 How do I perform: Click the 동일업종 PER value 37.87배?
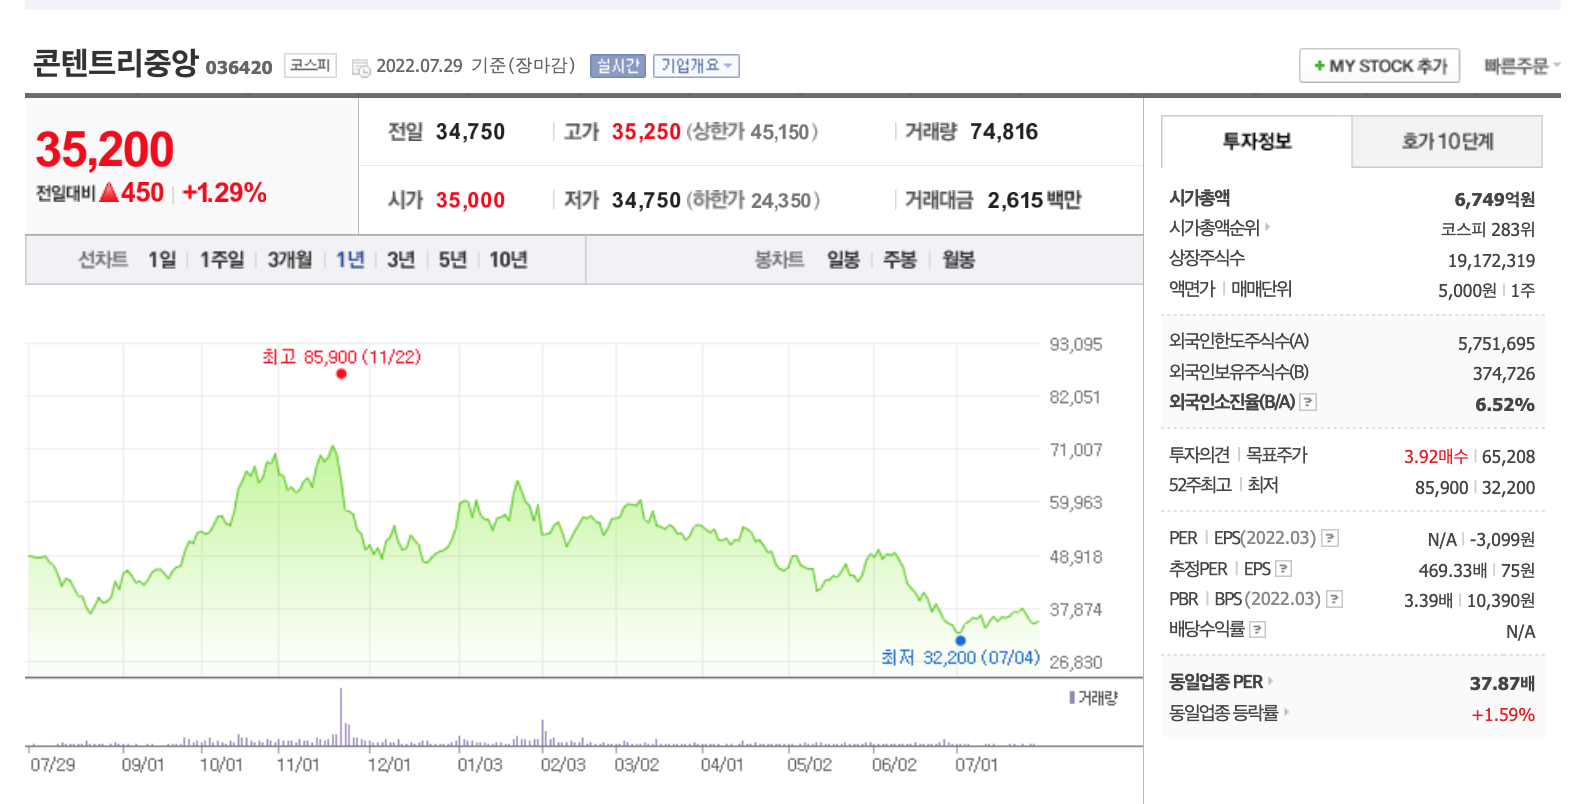(x=1502, y=684)
